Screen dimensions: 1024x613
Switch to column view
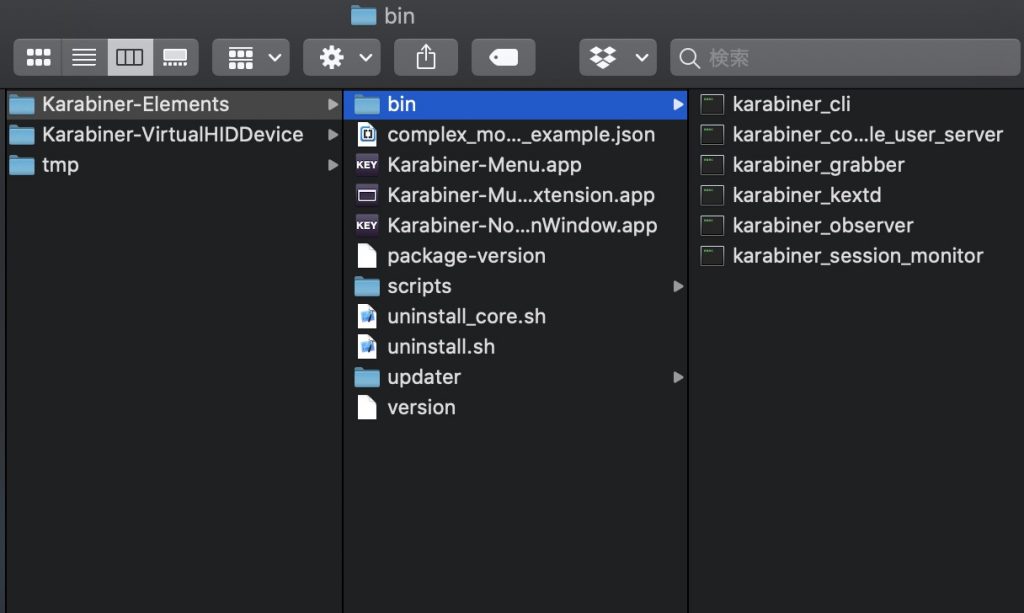click(130, 57)
